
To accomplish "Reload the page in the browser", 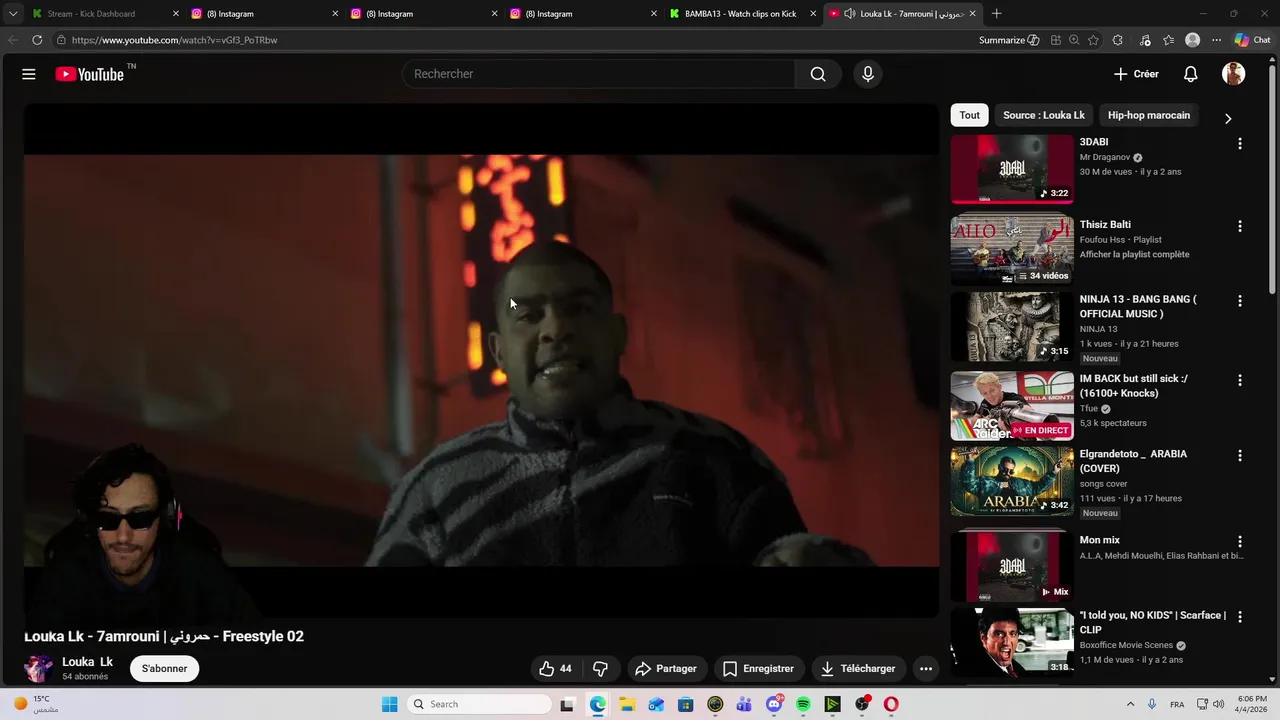I will point(37,40).
